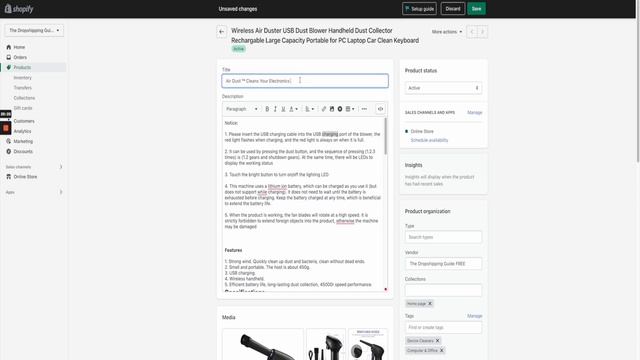640x360 pixels.
Task: Go to previous product arrow
Action: (x=472, y=32)
